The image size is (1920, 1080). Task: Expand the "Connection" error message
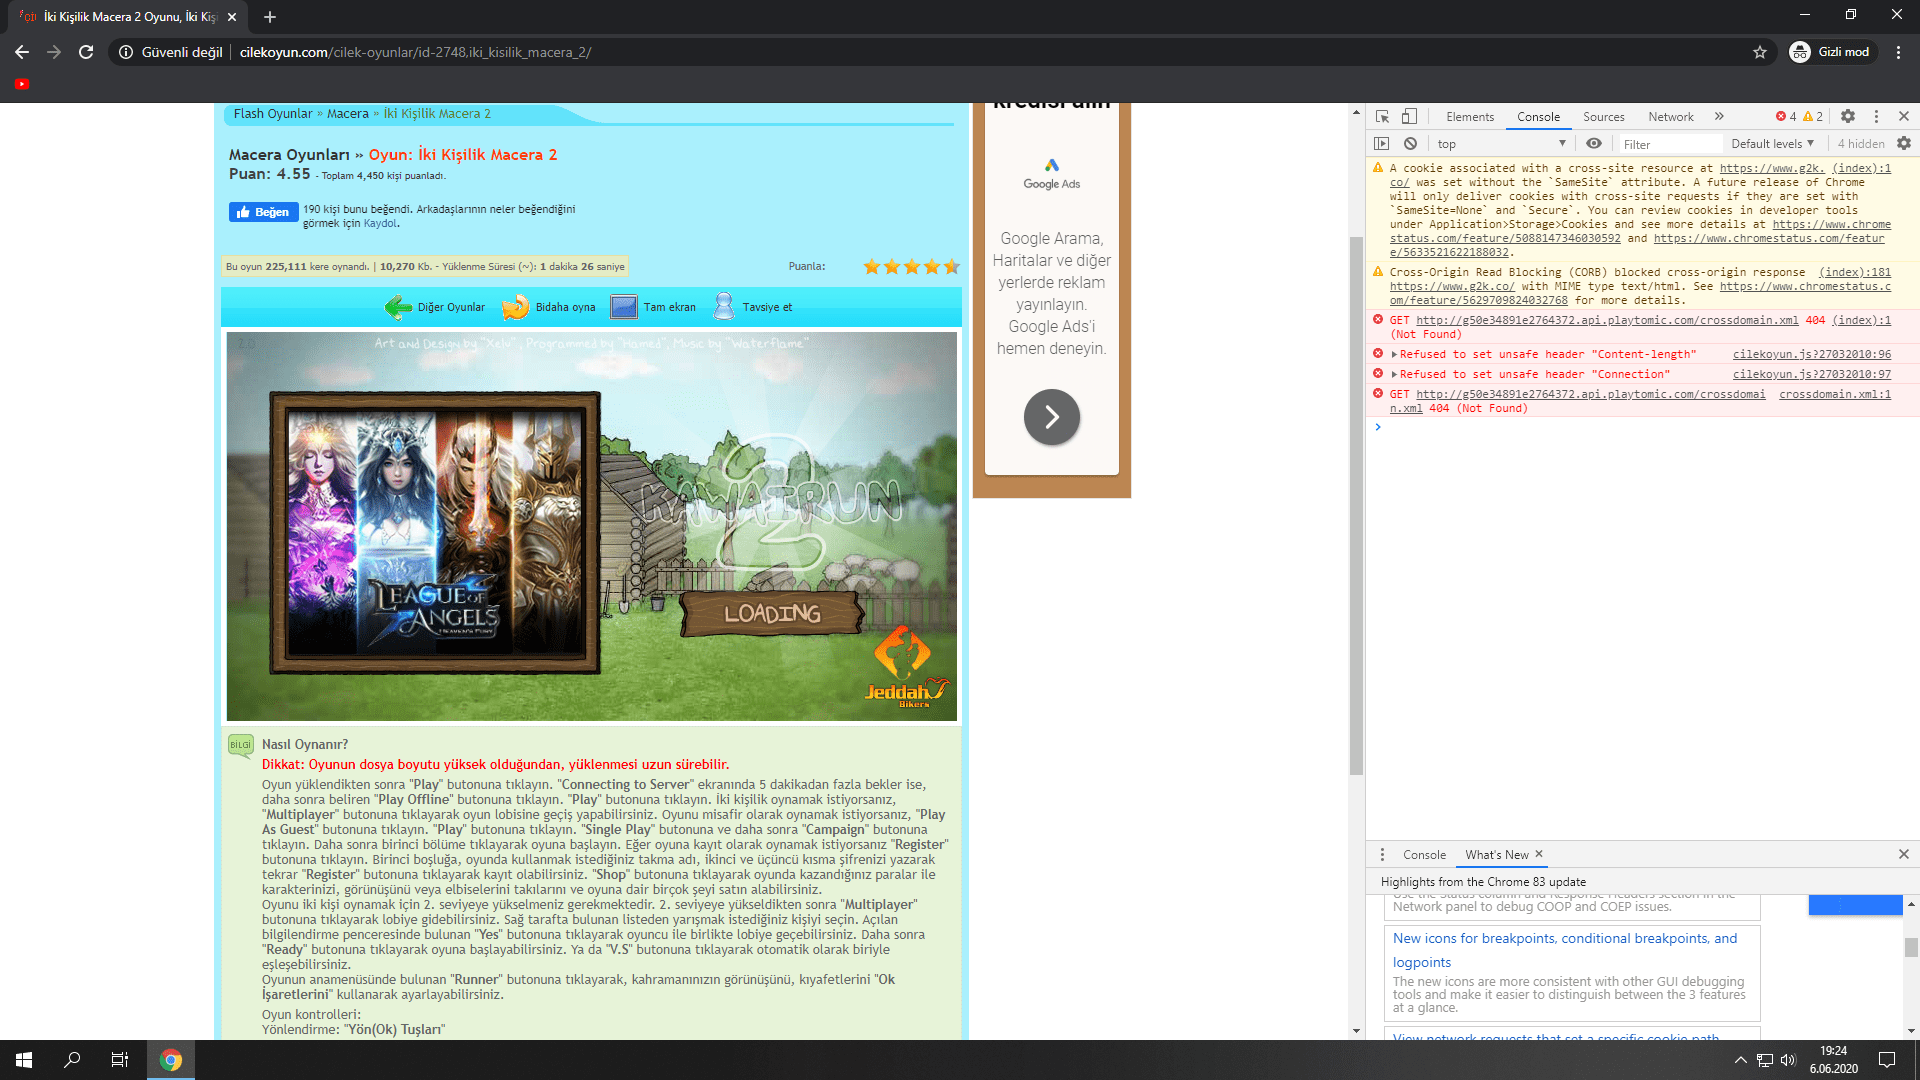click(x=1394, y=375)
